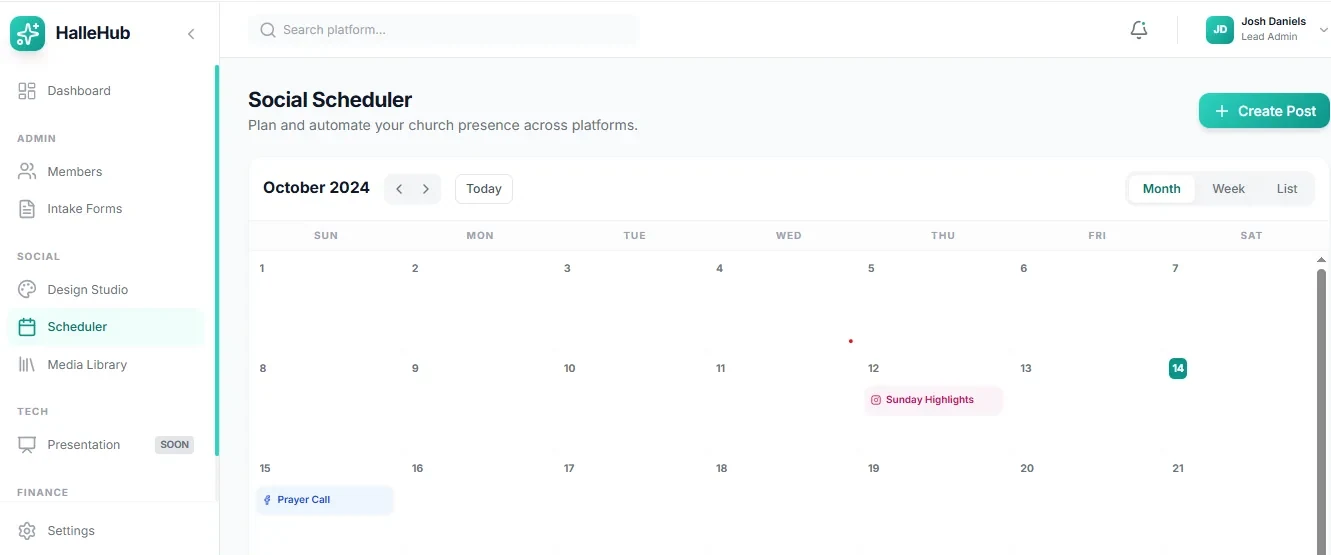
Task: Click the Scheduler calendar icon
Action: (x=27, y=327)
